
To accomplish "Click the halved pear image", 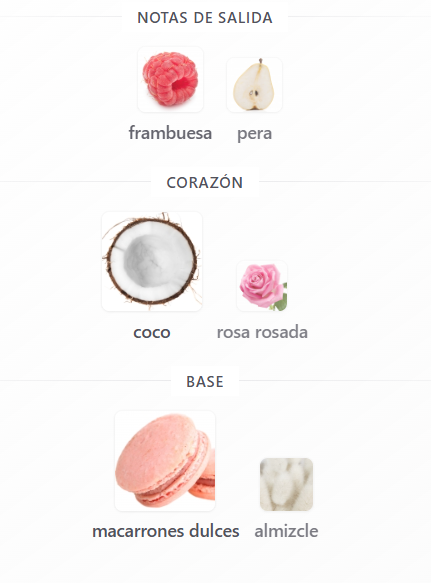I will click(x=254, y=85).
